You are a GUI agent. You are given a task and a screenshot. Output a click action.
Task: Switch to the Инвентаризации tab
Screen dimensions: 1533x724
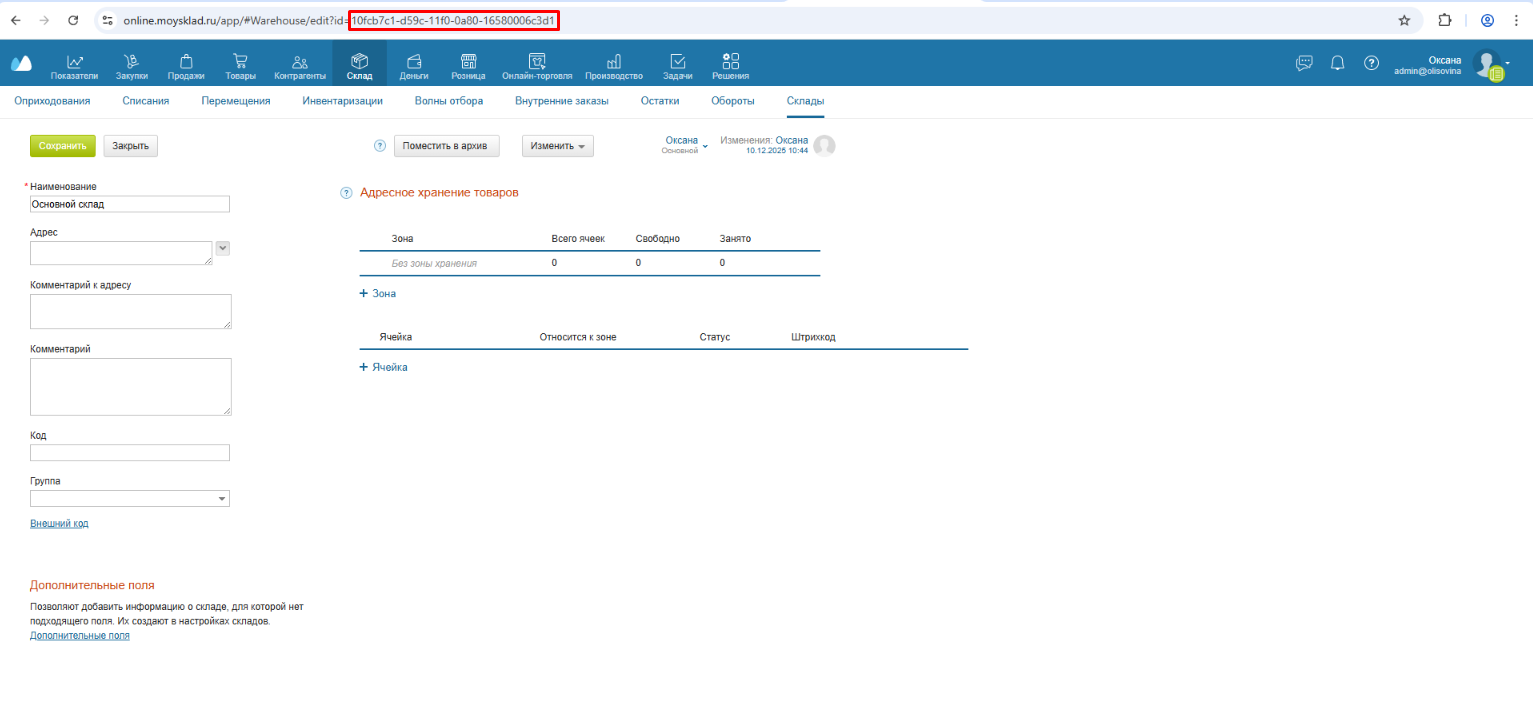click(342, 101)
